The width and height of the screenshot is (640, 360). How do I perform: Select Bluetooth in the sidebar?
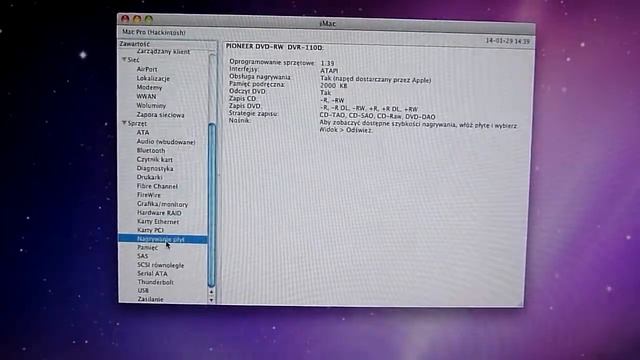[151, 150]
